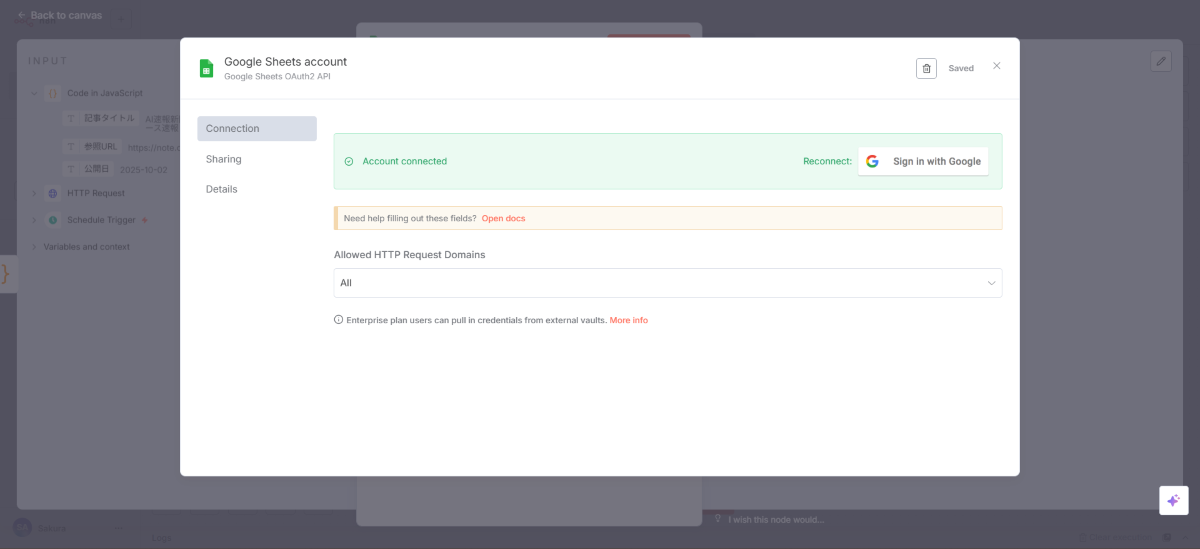Expand Variables and context section
Screen dimensions: 1200x549
click(33, 247)
